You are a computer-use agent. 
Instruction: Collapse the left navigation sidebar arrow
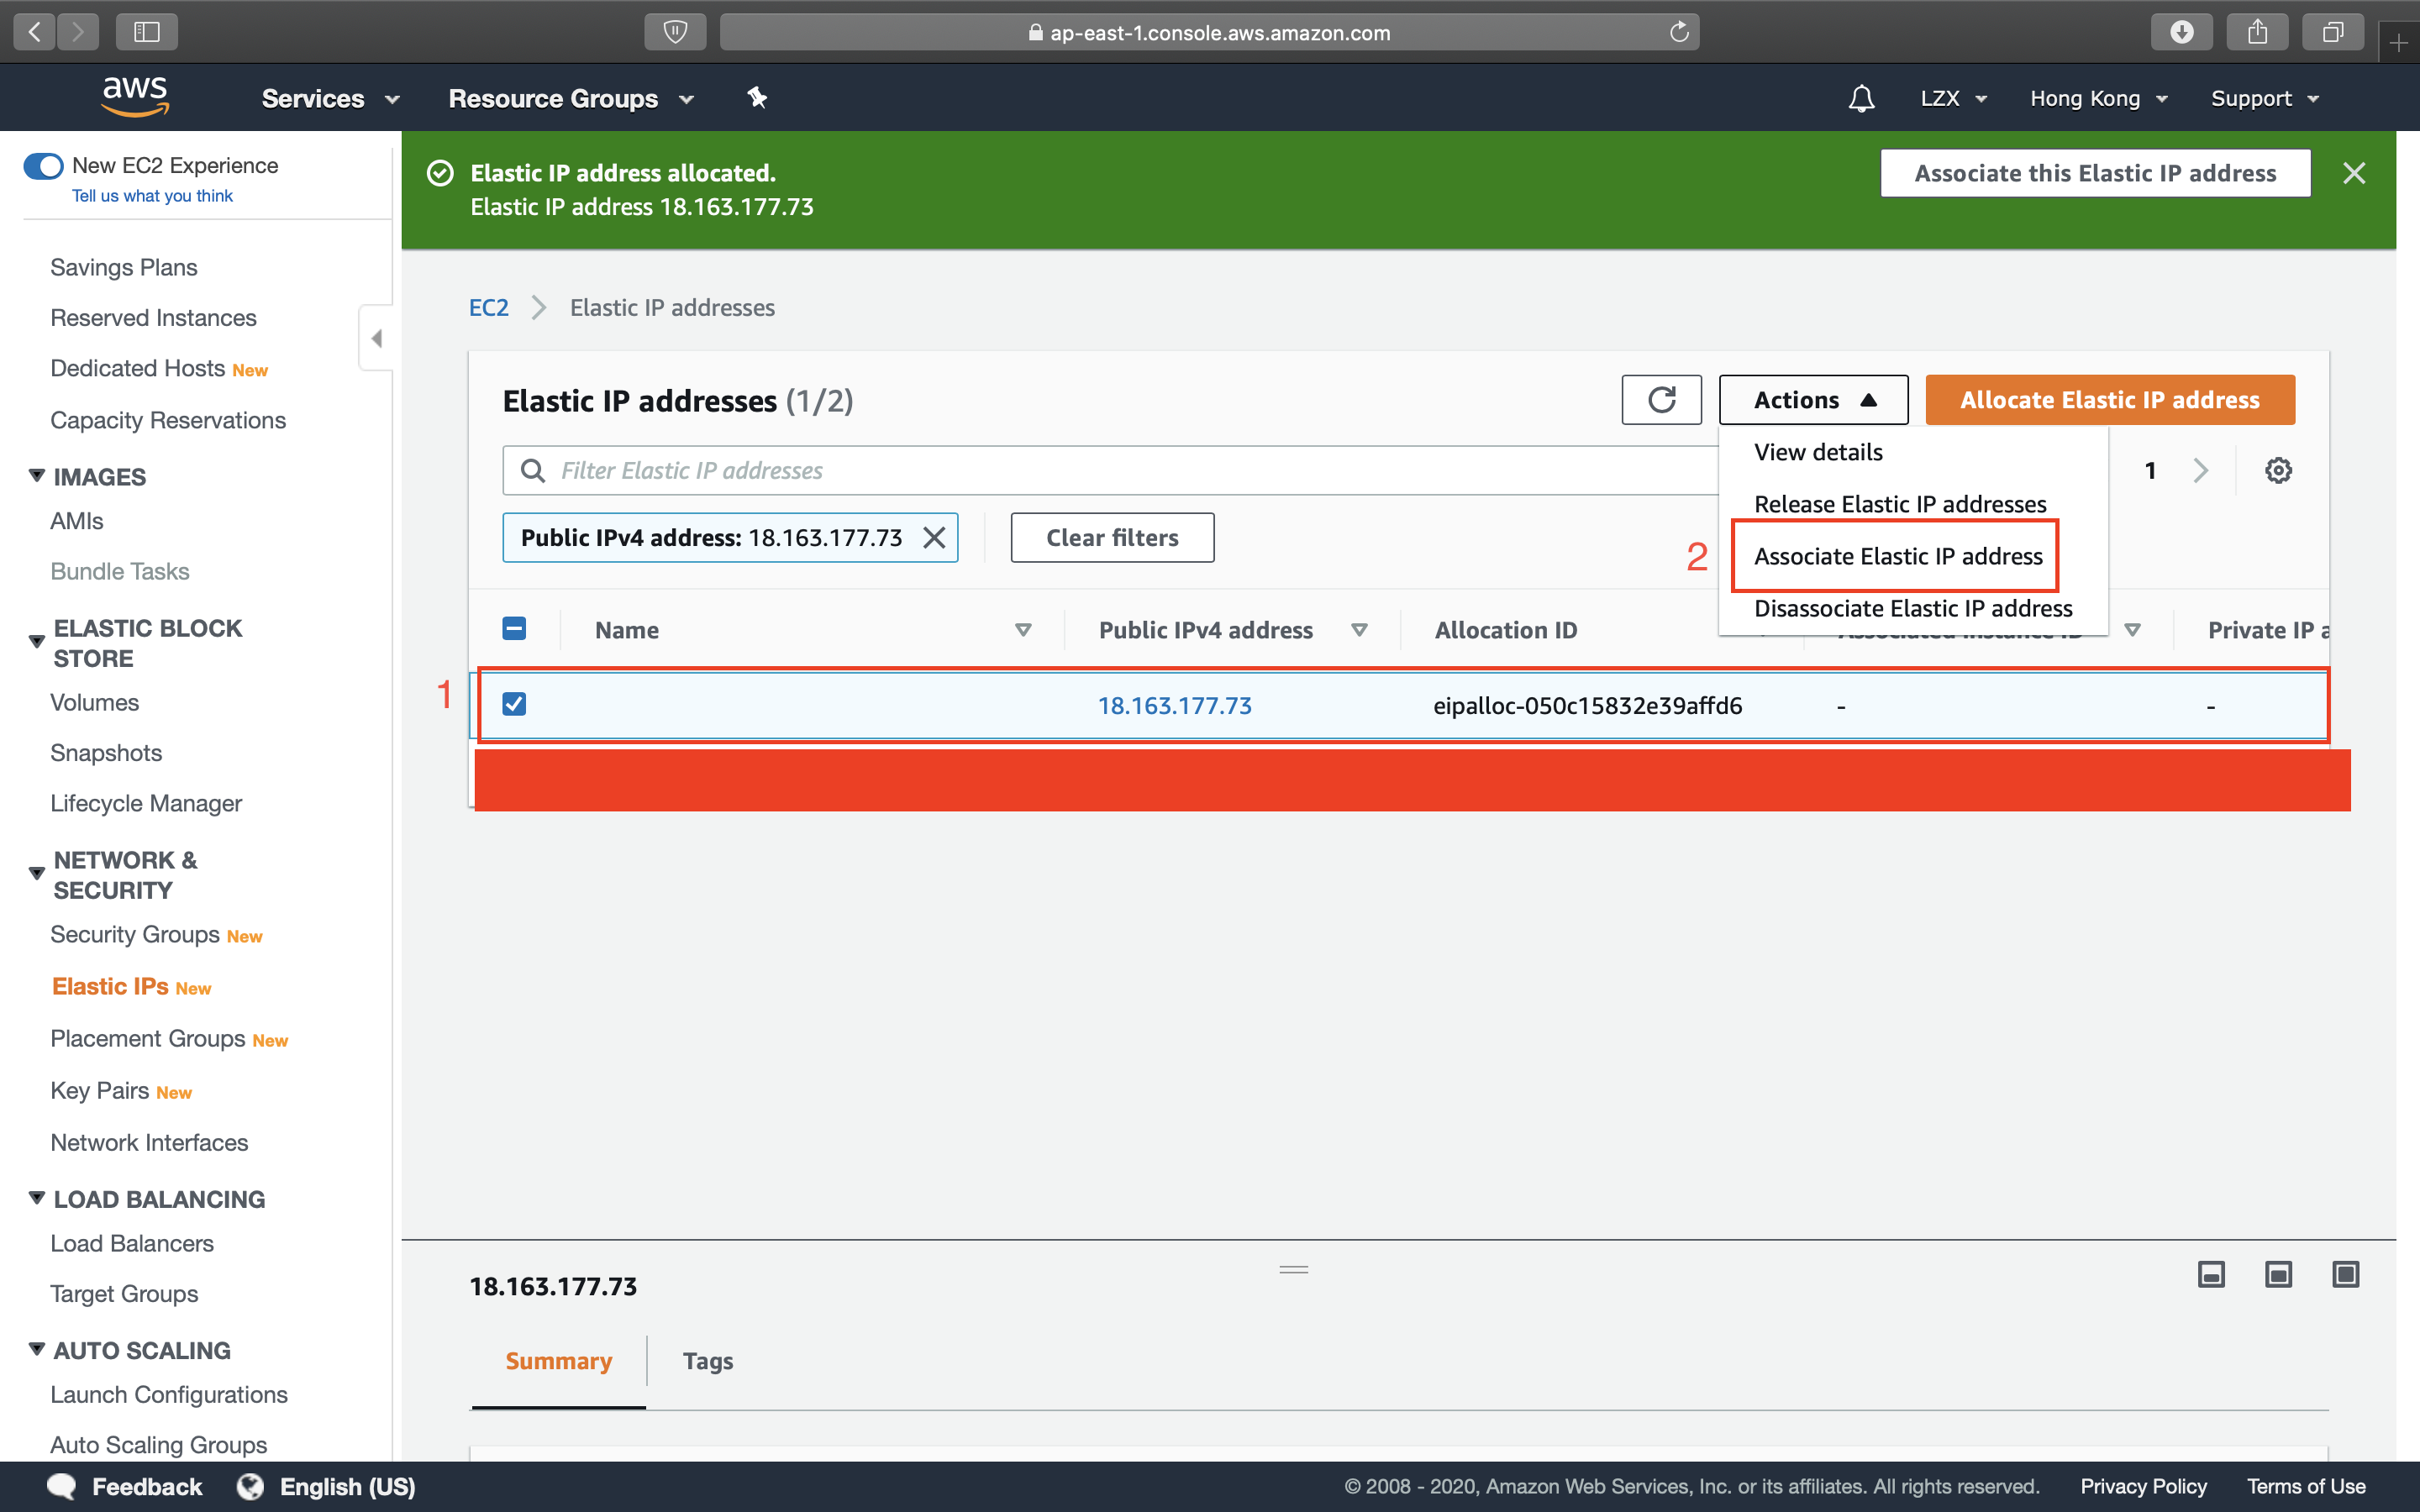pyautogui.click(x=376, y=338)
